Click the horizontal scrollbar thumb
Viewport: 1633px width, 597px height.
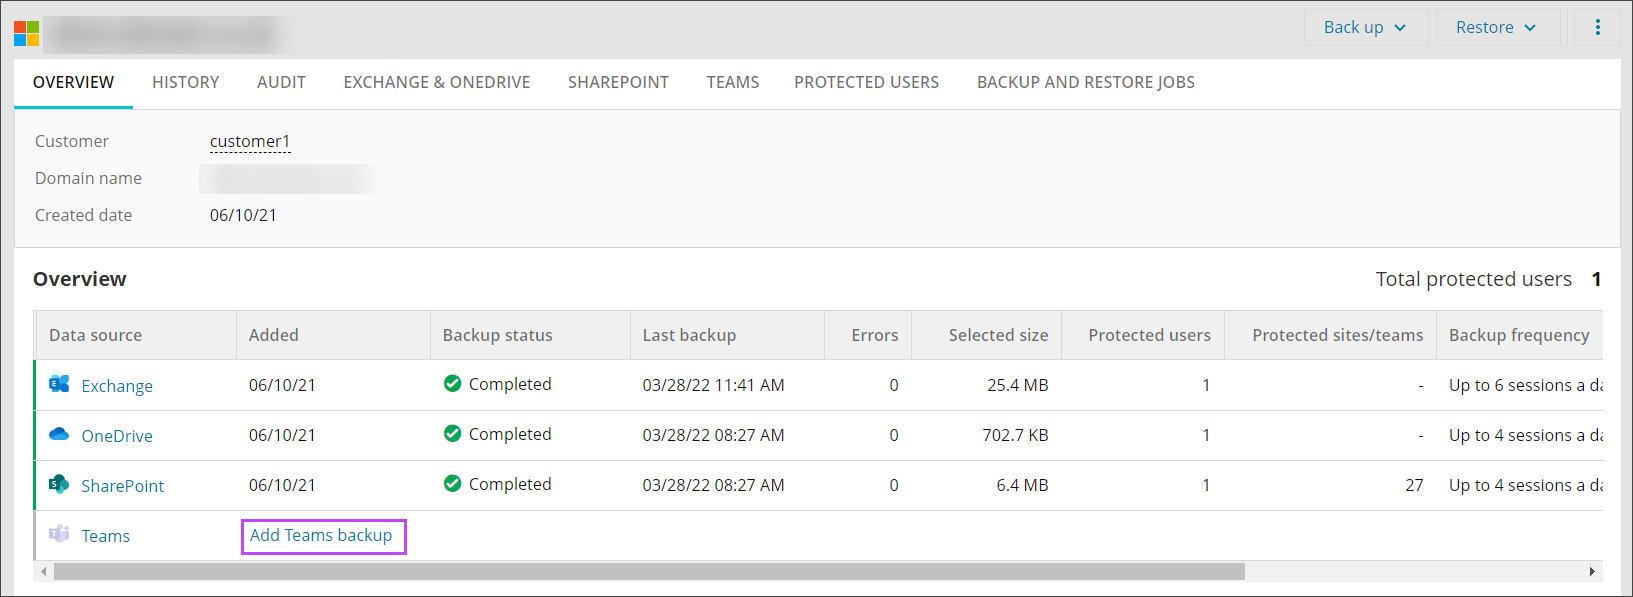[648, 572]
